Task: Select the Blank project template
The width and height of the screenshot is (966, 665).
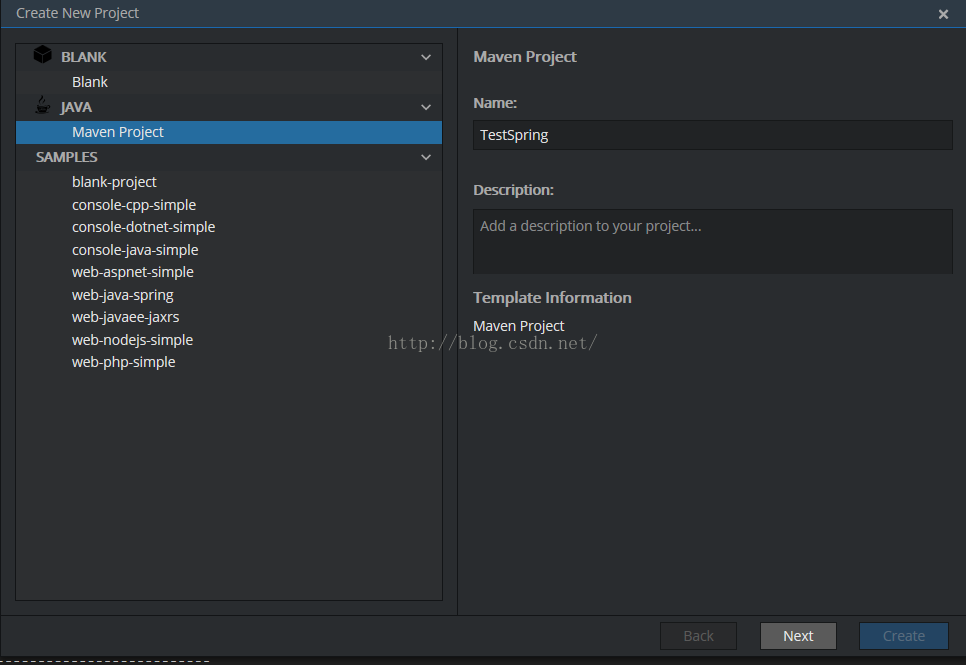Action: pyautogui.click(x=229, y=82)
